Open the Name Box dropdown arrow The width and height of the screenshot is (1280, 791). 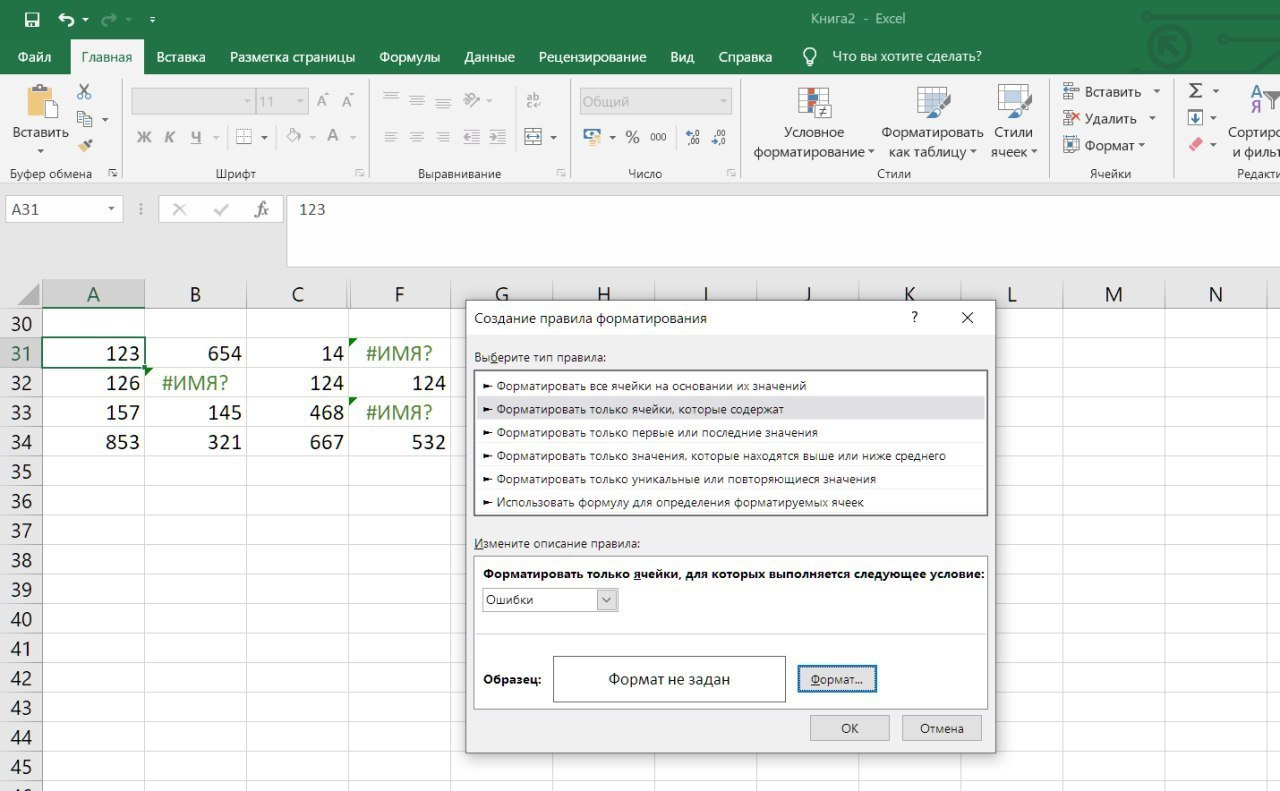tap(111, 210)
